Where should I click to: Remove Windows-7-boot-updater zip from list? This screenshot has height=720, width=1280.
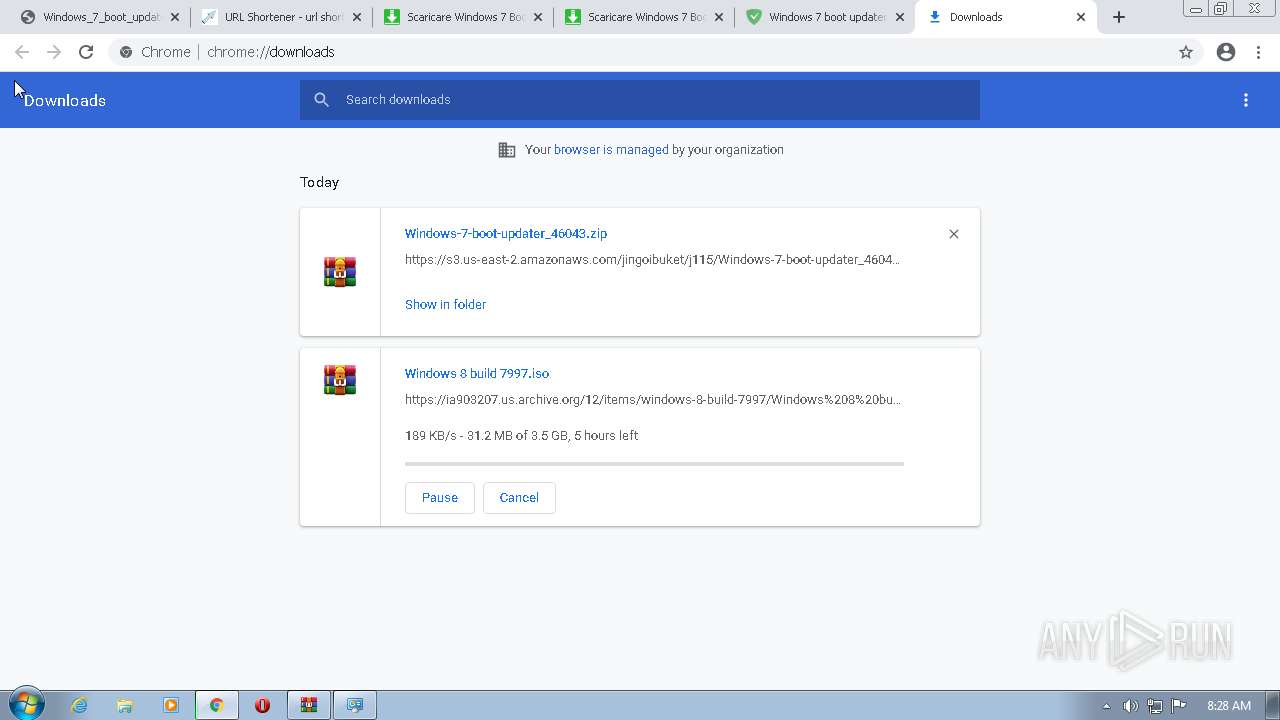coord(953,234)
